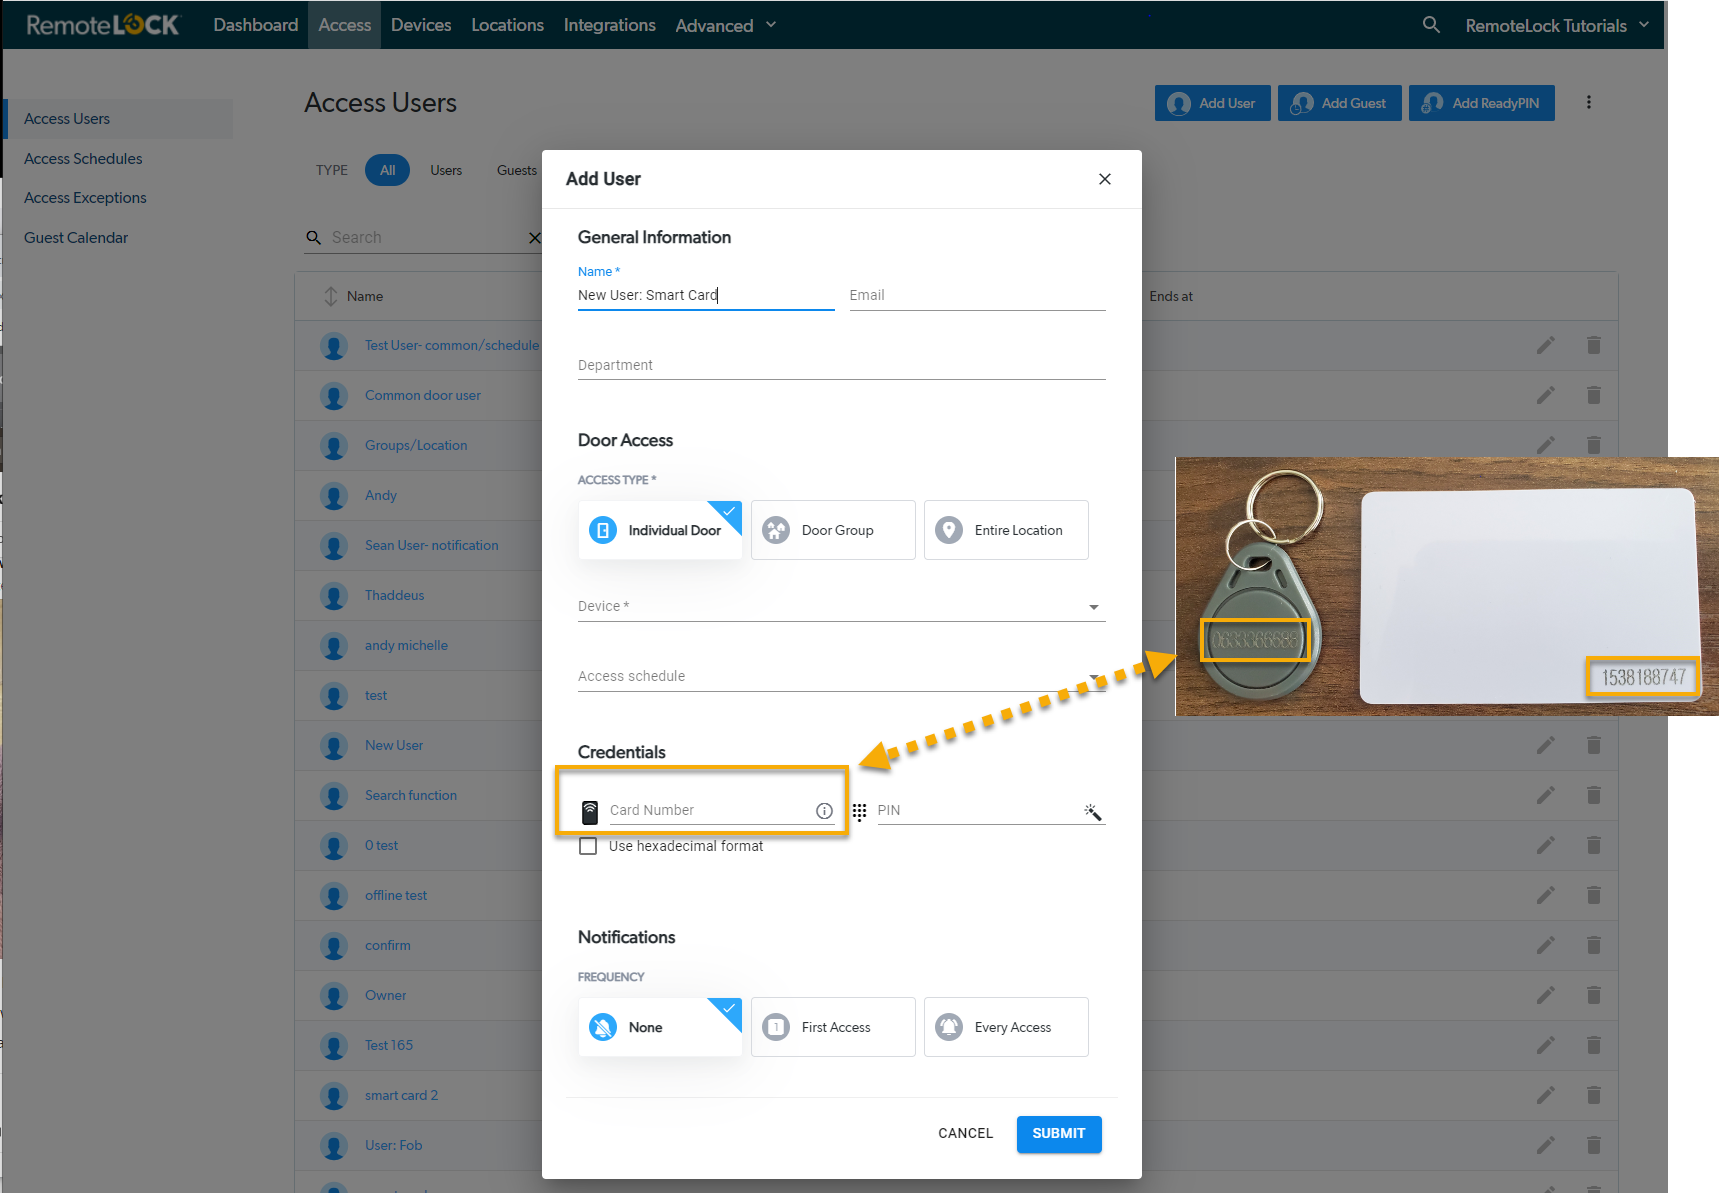Viewport: 1719px width, 1193px height.
Task: Click the info icon beside Card Number
Action: pos(824,810)
